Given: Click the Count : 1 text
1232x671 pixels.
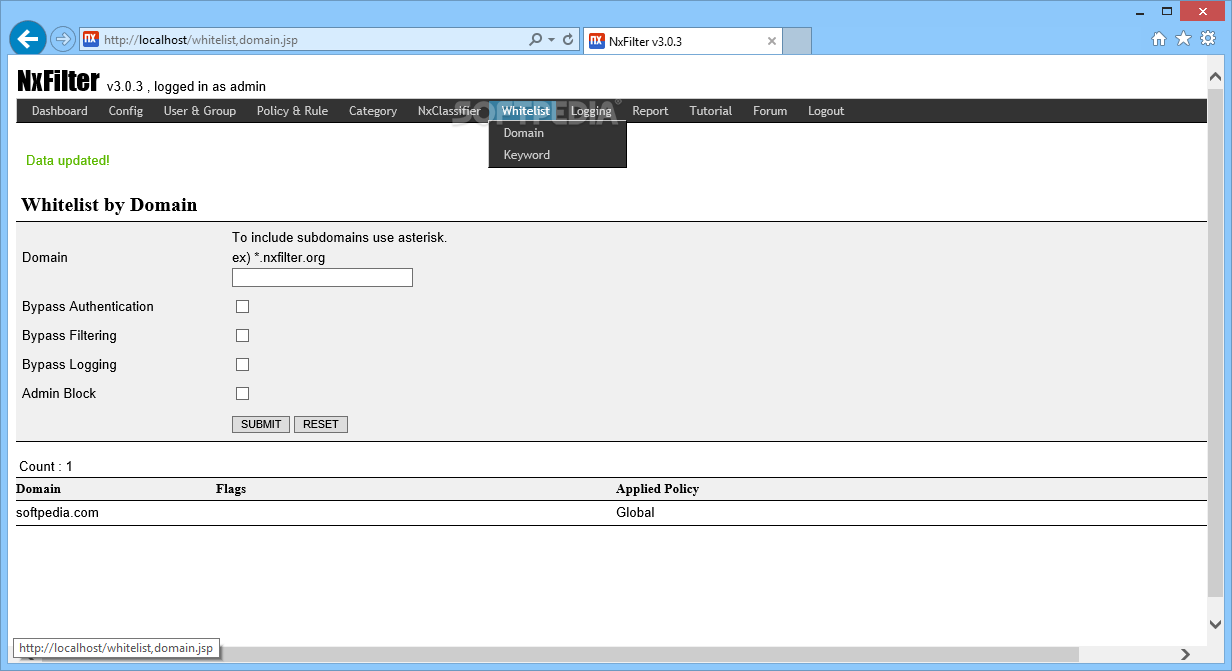Looking at the screenshot, I should pos(46,467).
